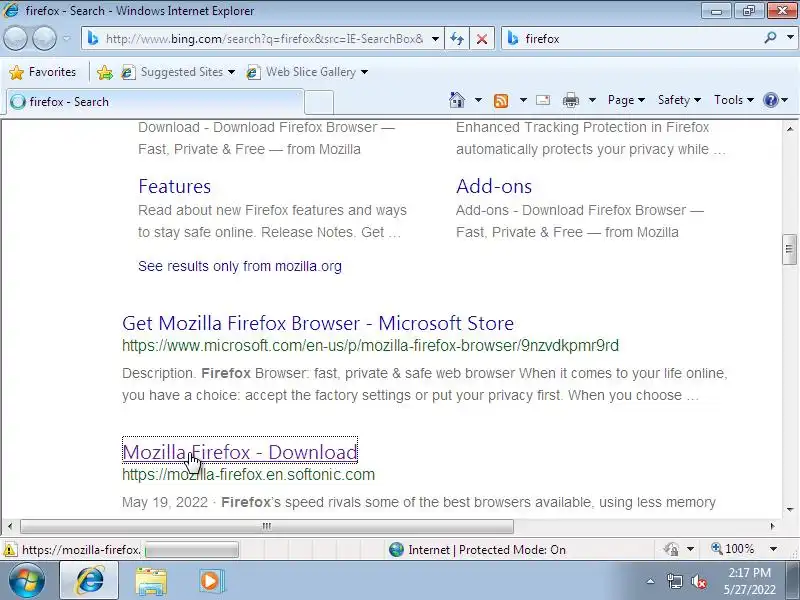Expand the Home button dropdown arrow
The width and height of the screenshot is (800, 600).
(x=478, y=100)
